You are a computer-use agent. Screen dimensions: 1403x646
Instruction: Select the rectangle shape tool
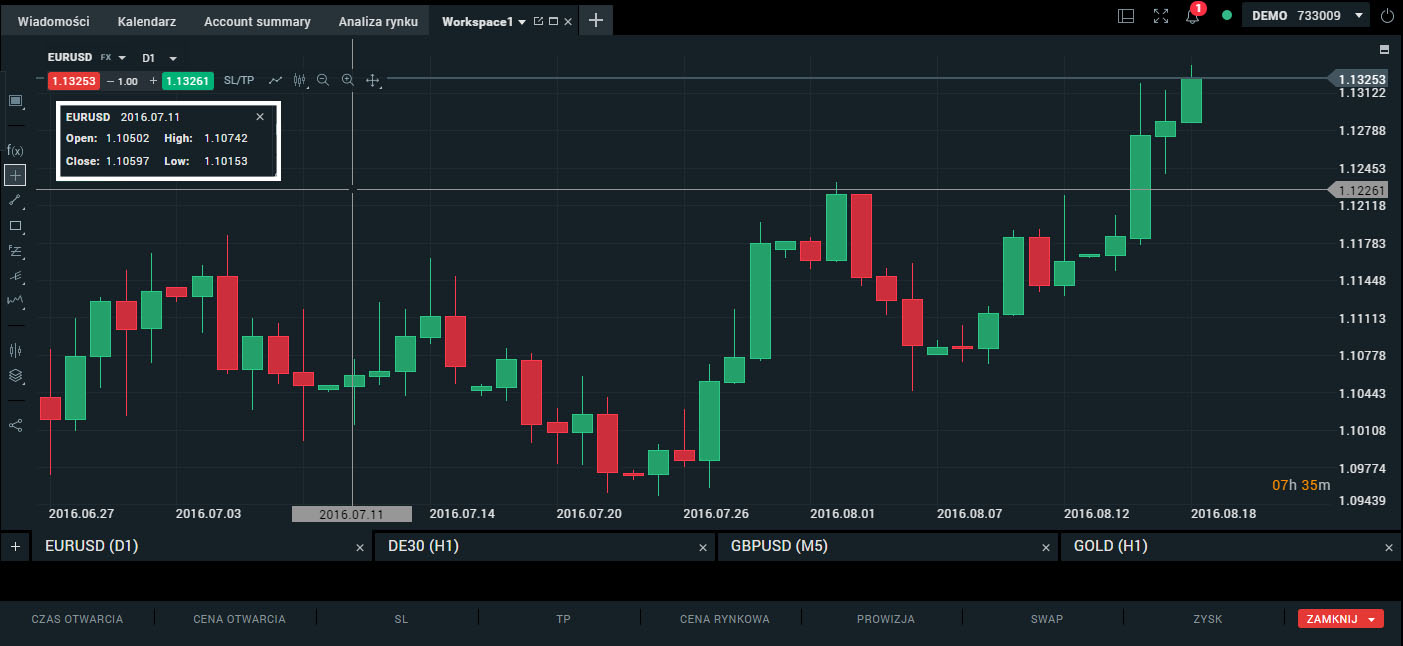[15, 226]
